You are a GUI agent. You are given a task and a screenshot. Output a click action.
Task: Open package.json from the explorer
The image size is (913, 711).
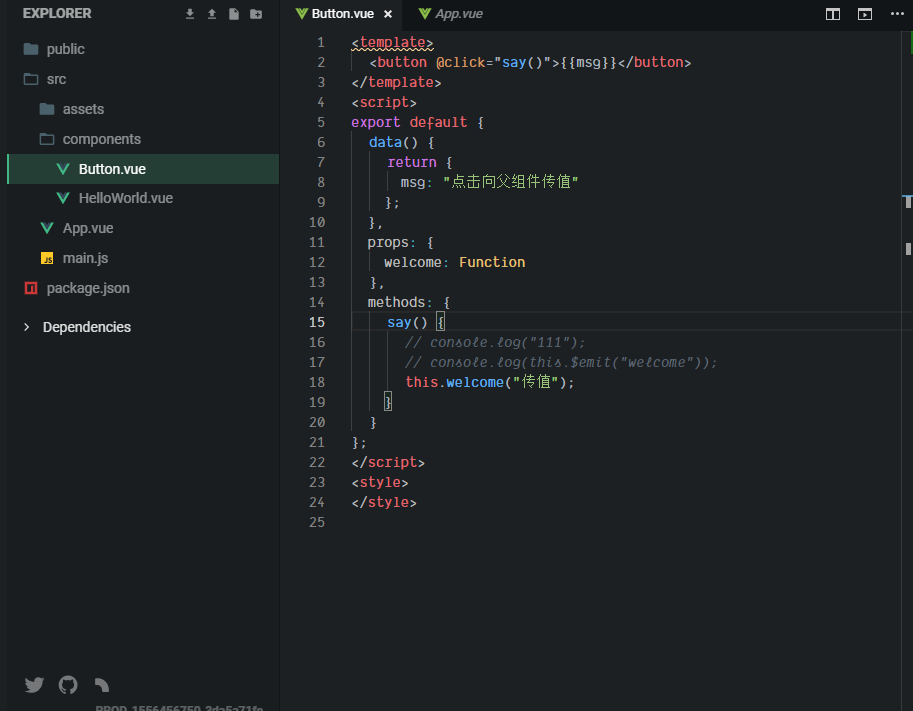(87, 288)
